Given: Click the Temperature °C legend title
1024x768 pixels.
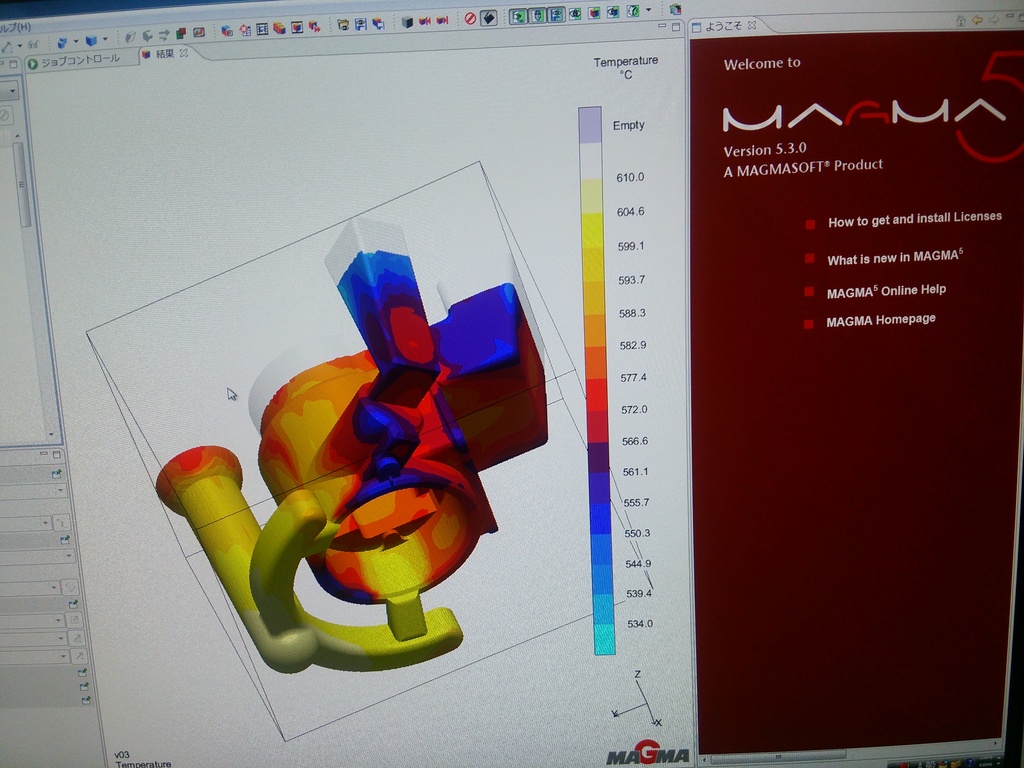Looking at the screenshot, I should 626,67.
